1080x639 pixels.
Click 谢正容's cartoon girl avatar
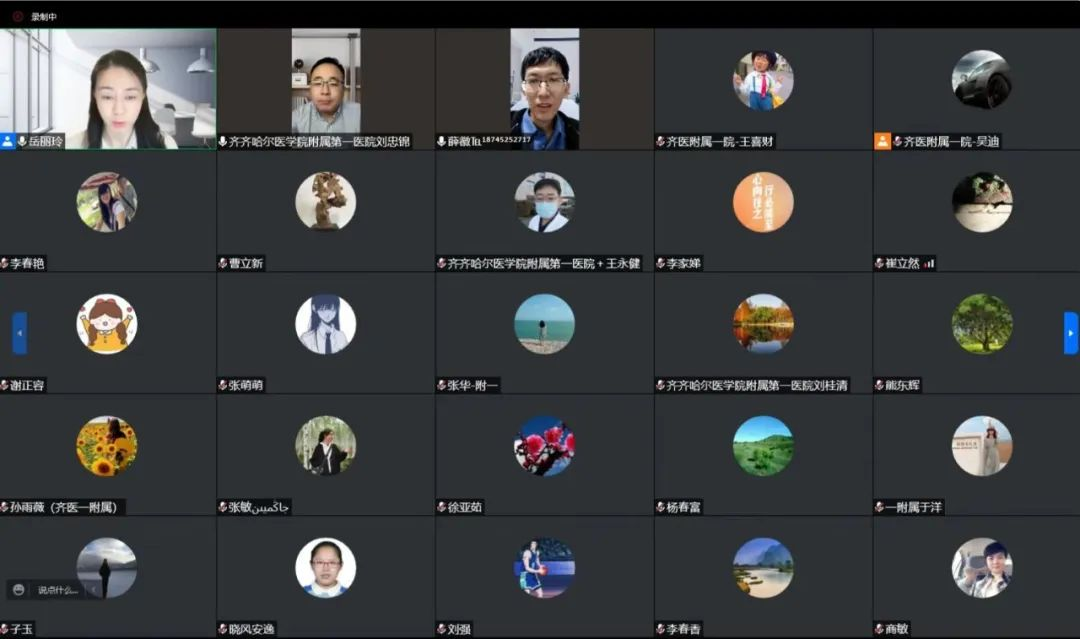pyautogui.click(x=107, y=324)
